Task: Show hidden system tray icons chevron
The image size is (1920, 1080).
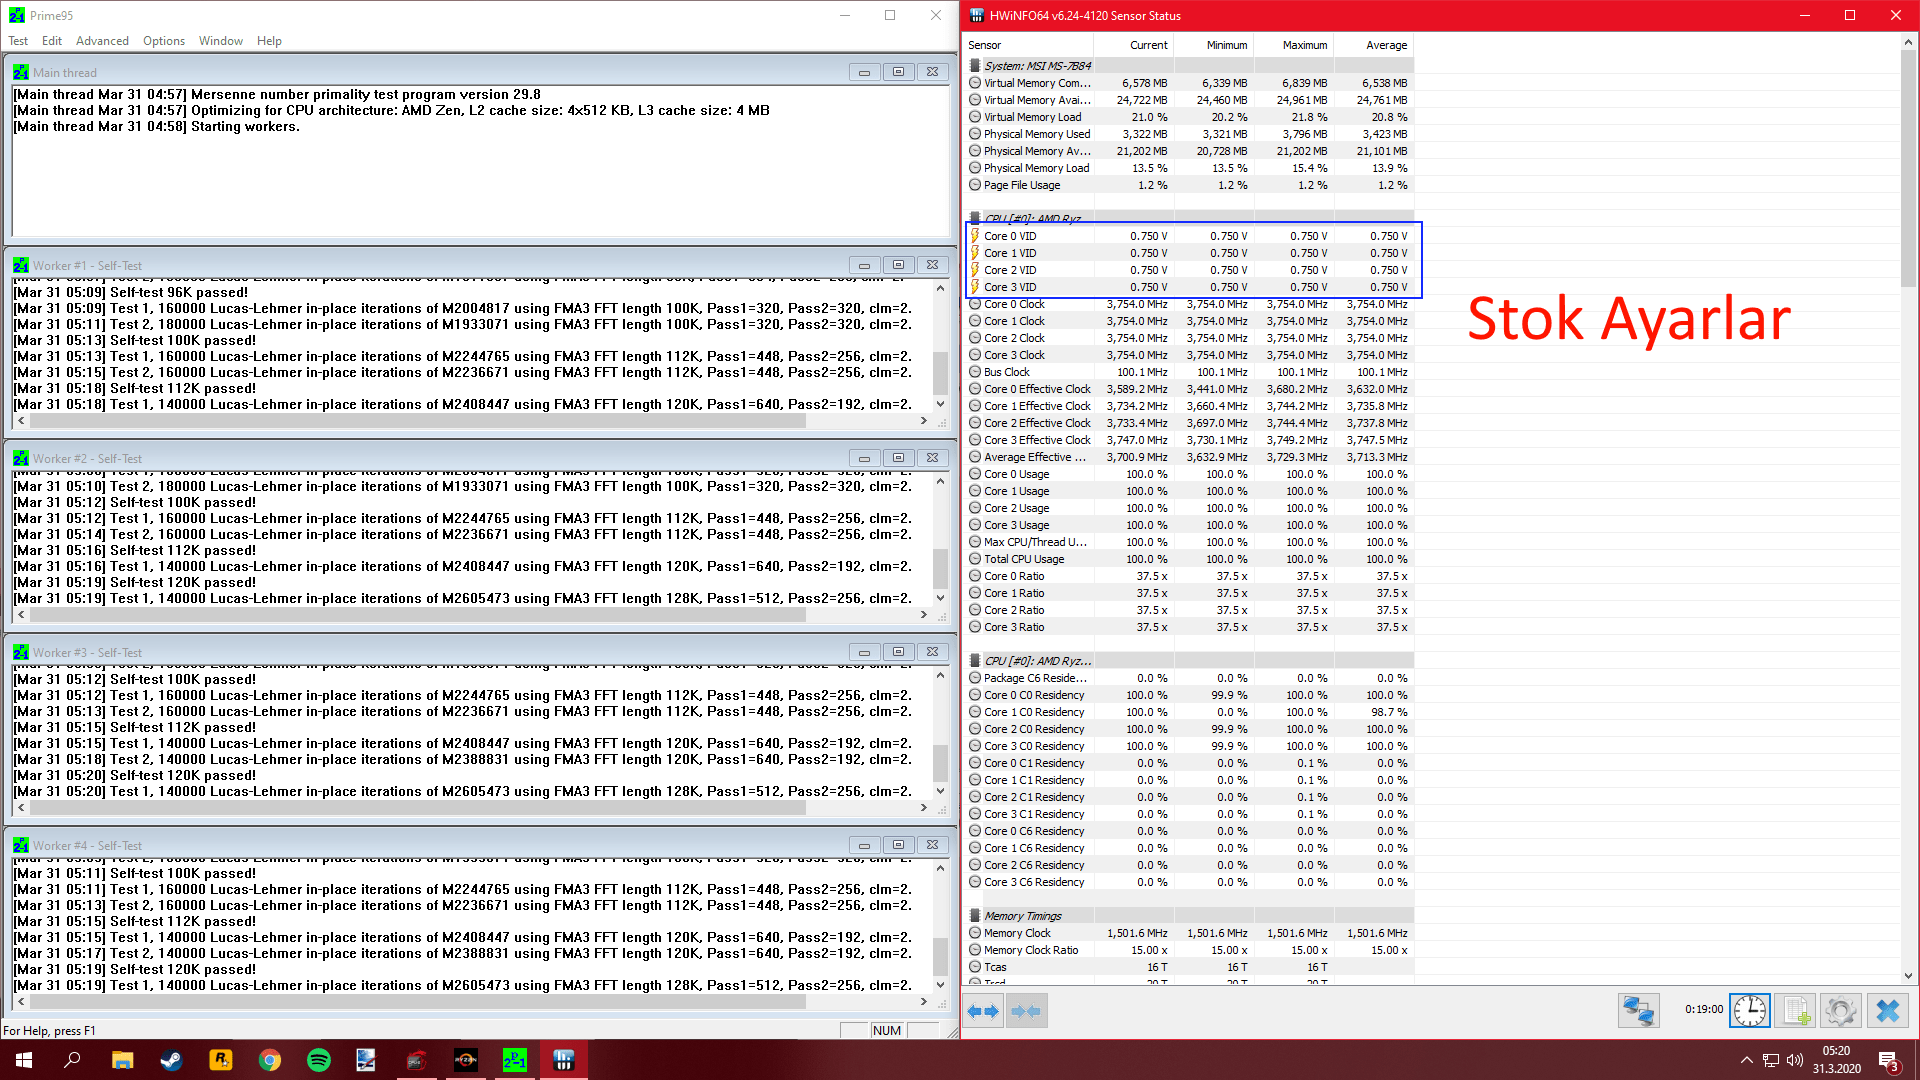Action: (1746, 1060)
